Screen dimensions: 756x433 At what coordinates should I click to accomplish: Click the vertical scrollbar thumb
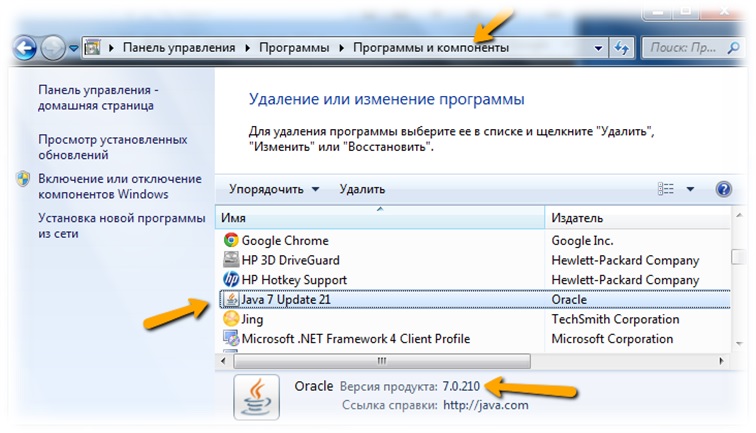[738, 257]
